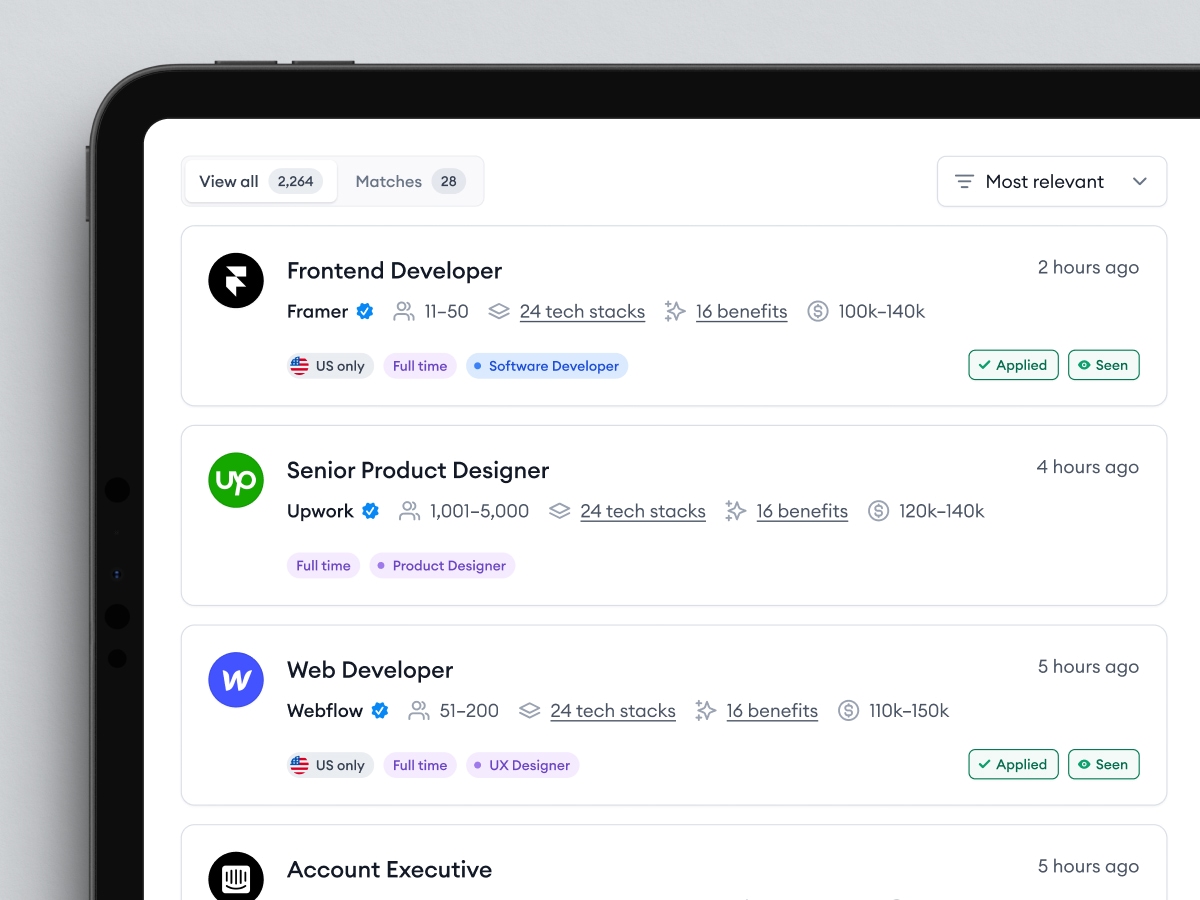
Task: Open the Most relevant sort dropdown
Action: (x=1052, y=181)
